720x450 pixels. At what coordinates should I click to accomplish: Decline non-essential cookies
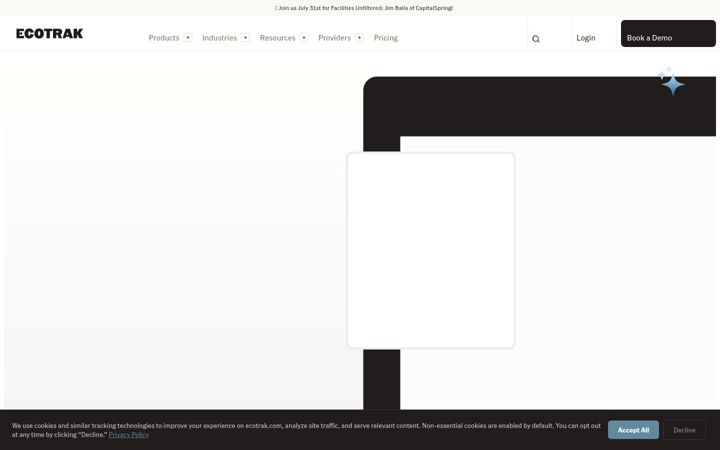coord(684,430)
